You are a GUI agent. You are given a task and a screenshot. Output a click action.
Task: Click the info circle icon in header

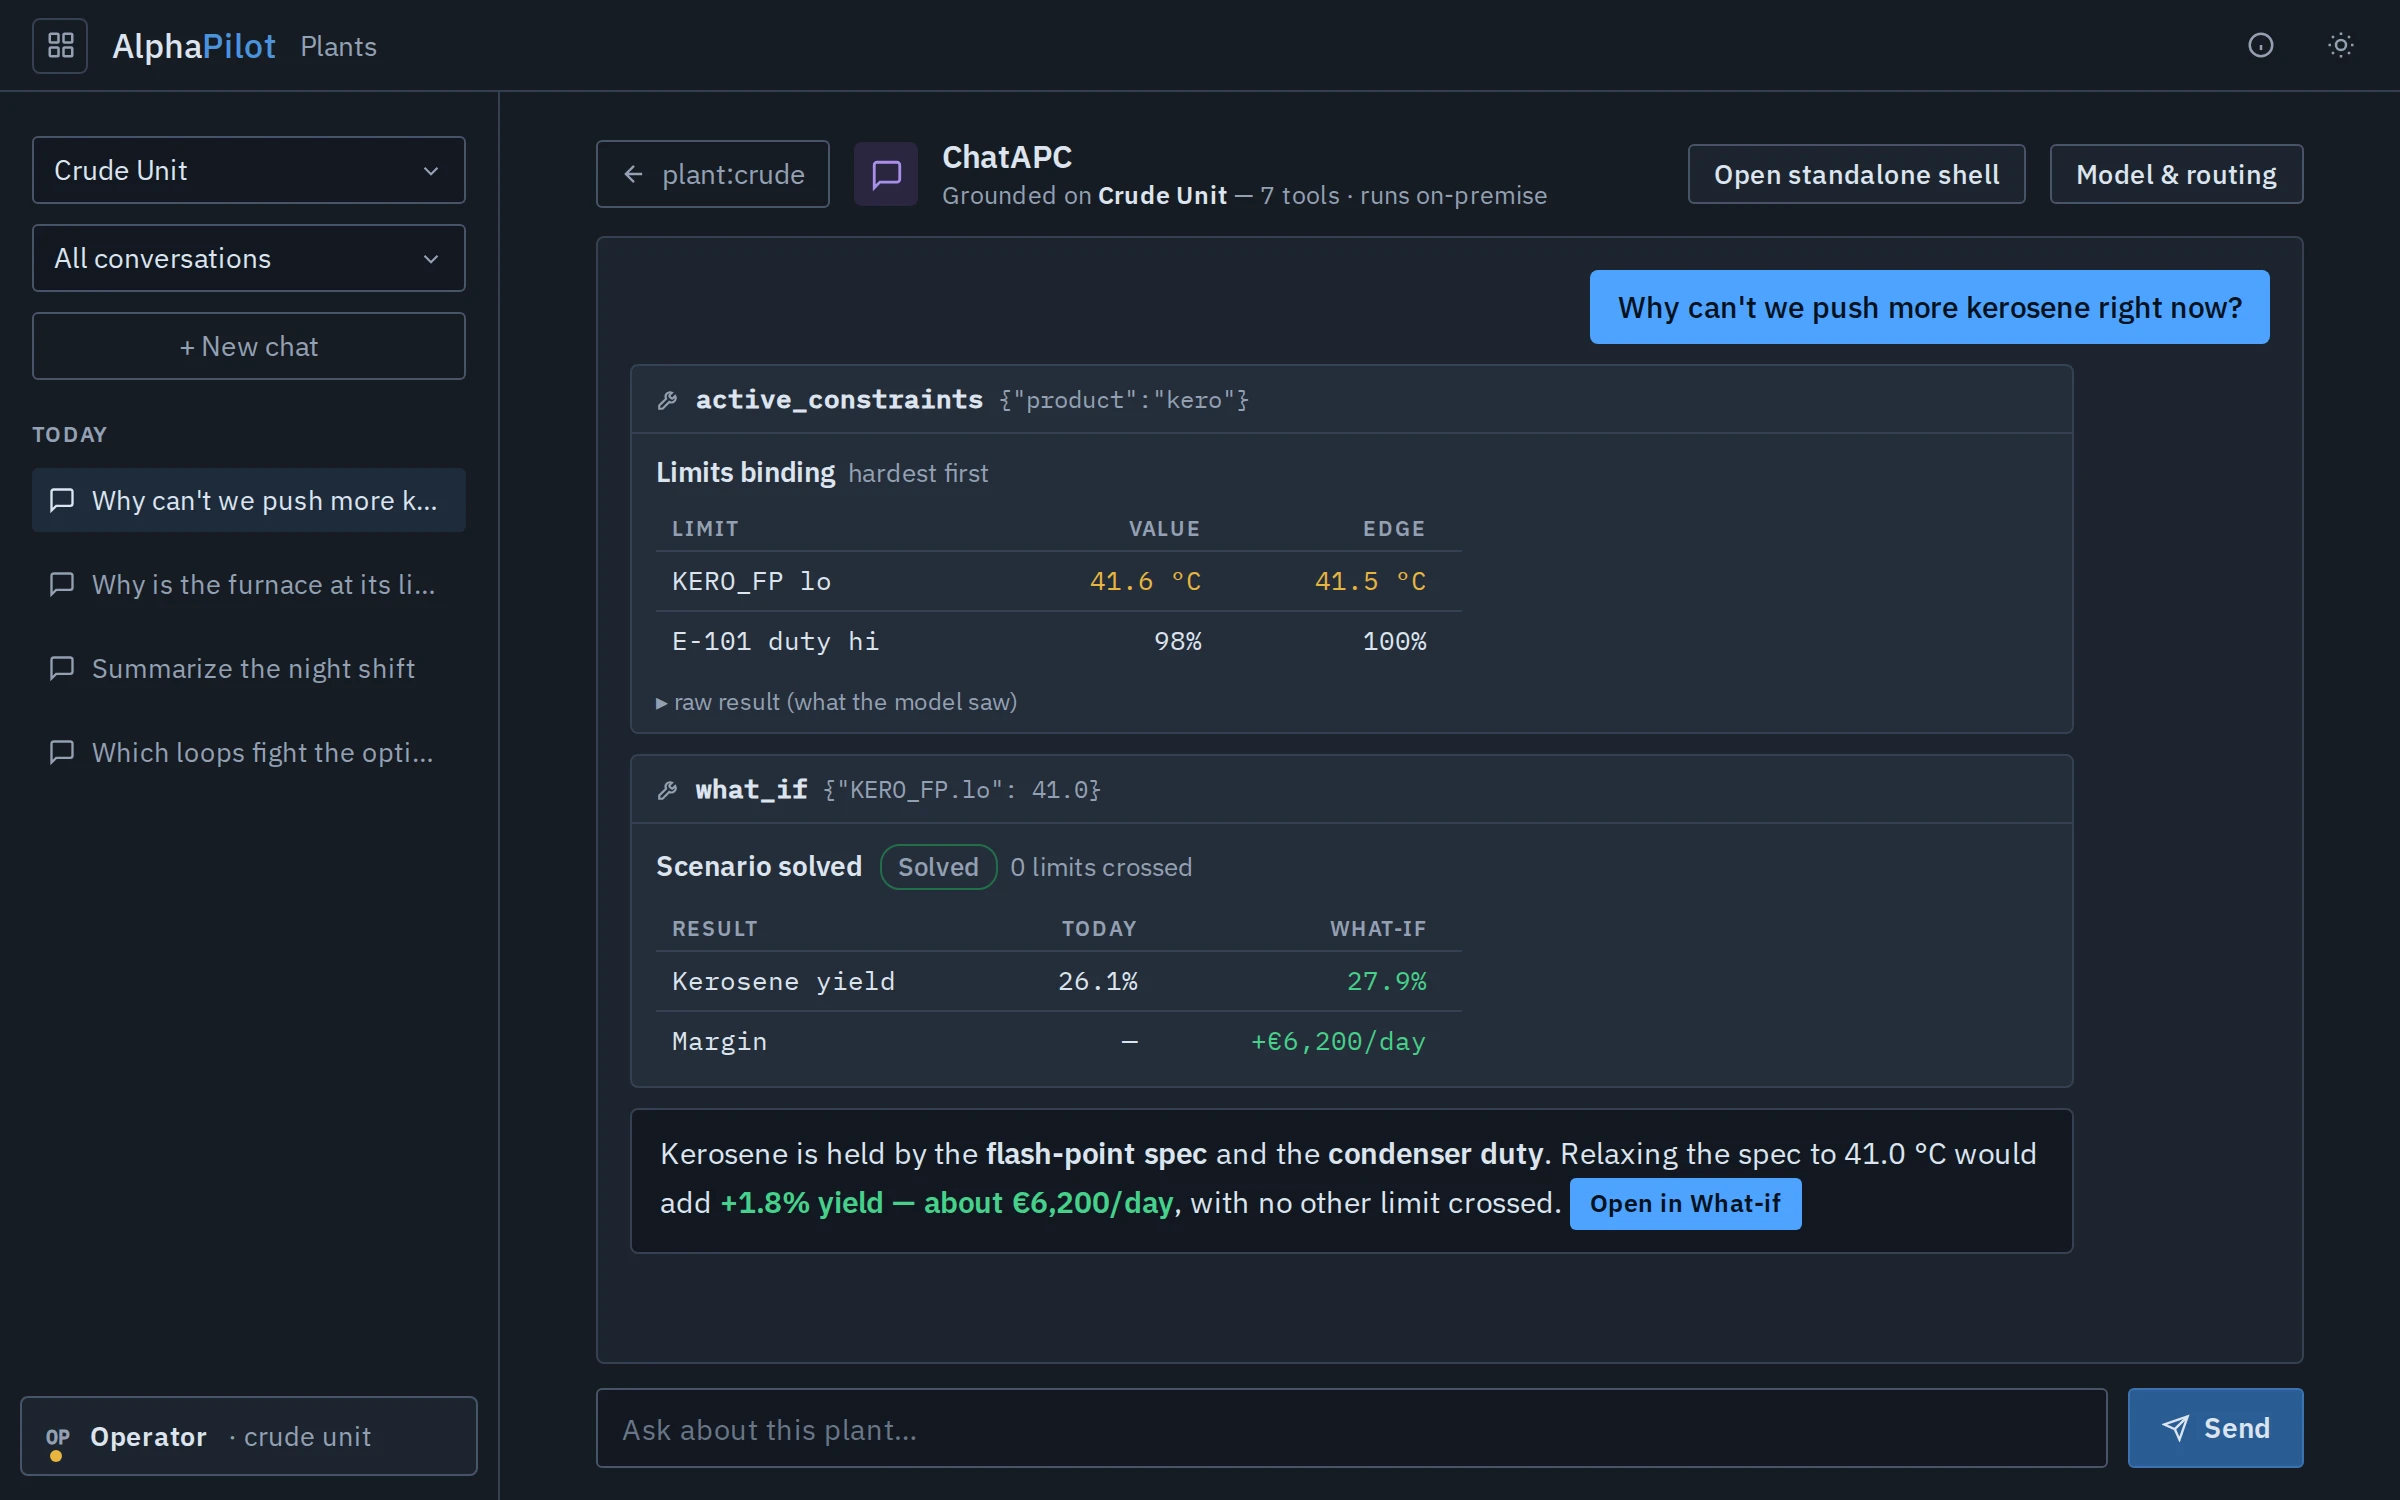point(2260,46)
